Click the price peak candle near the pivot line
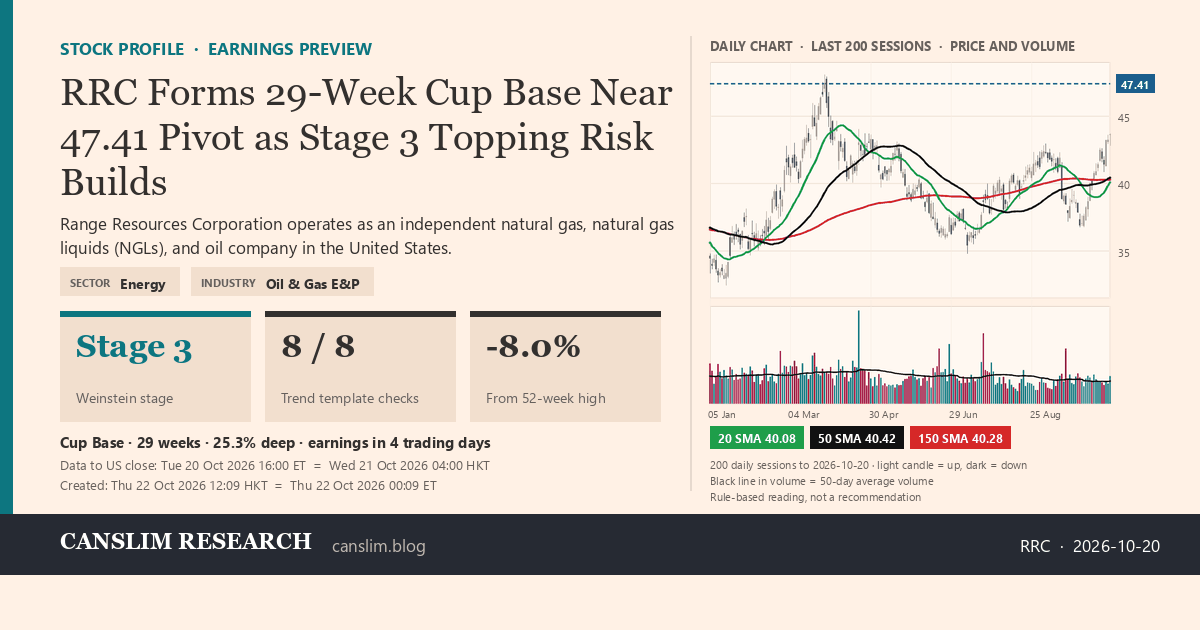Image resolution: width=1200 pixels, height=630 pixels. [x=825, y=97]
